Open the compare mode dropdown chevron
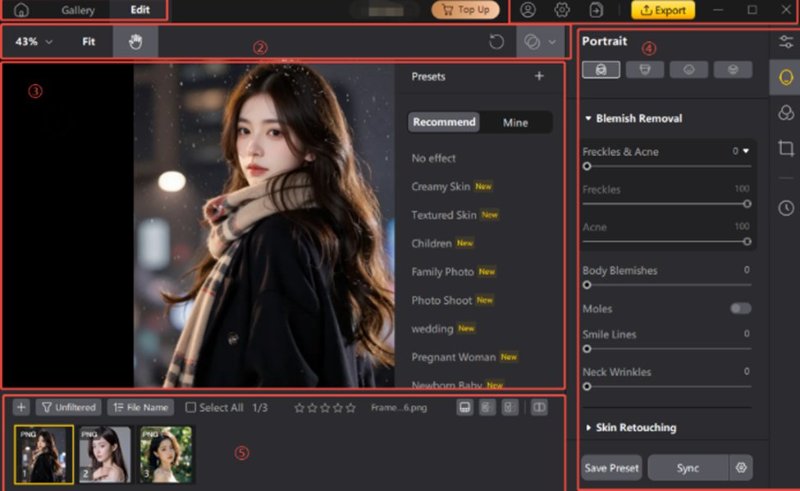The image size is (800, 491). click(553, 42)
